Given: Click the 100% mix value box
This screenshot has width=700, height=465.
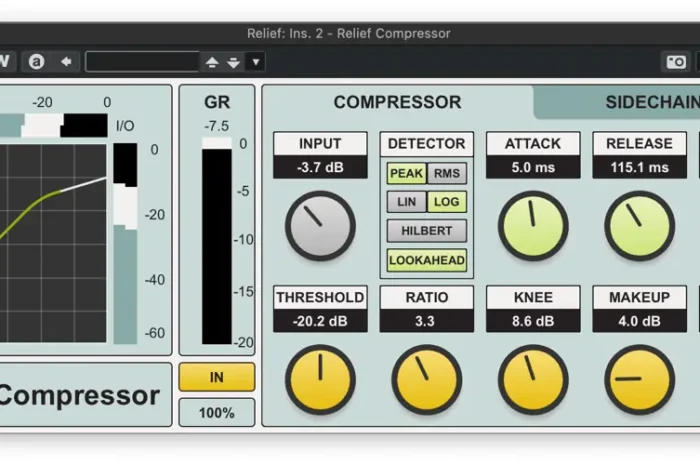Looking at the screenshot, I should 217,413.
